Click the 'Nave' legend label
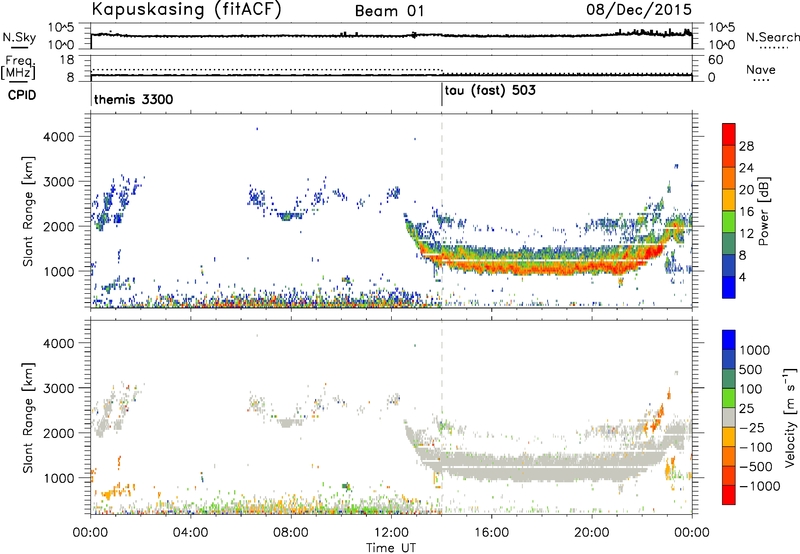The height and width of the screenshot is (554, 800). [x=761, y=69]
